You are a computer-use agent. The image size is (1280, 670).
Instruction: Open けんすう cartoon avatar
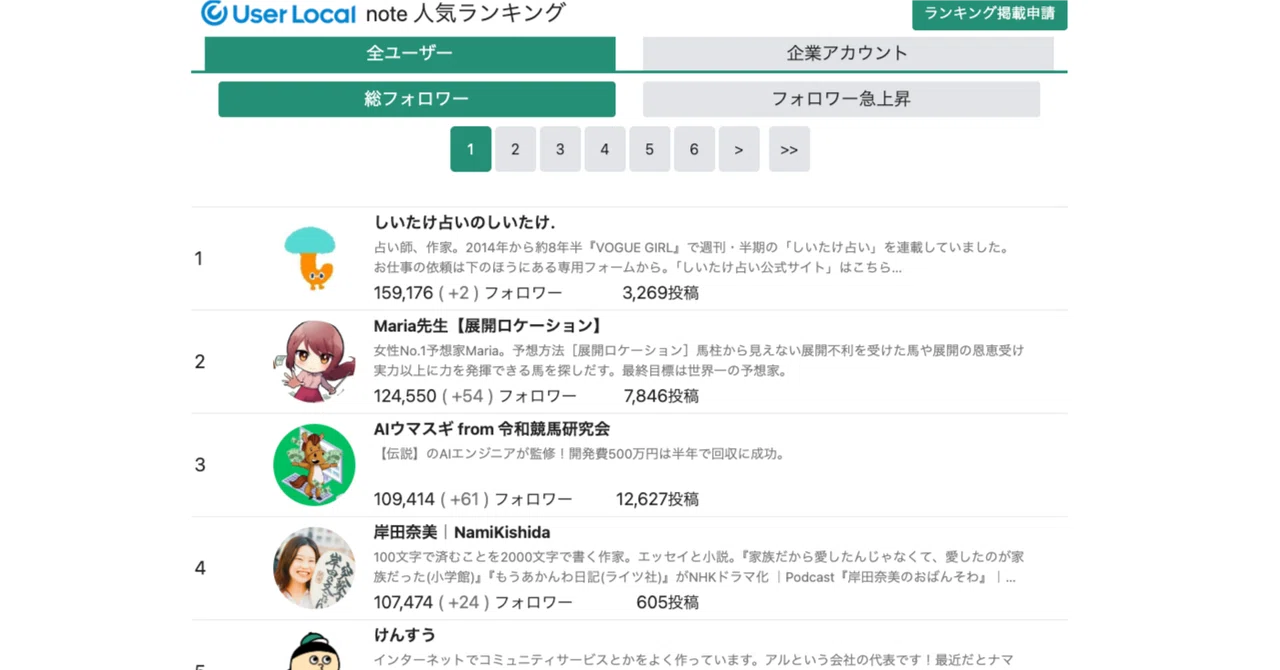(x=314, y=651)
